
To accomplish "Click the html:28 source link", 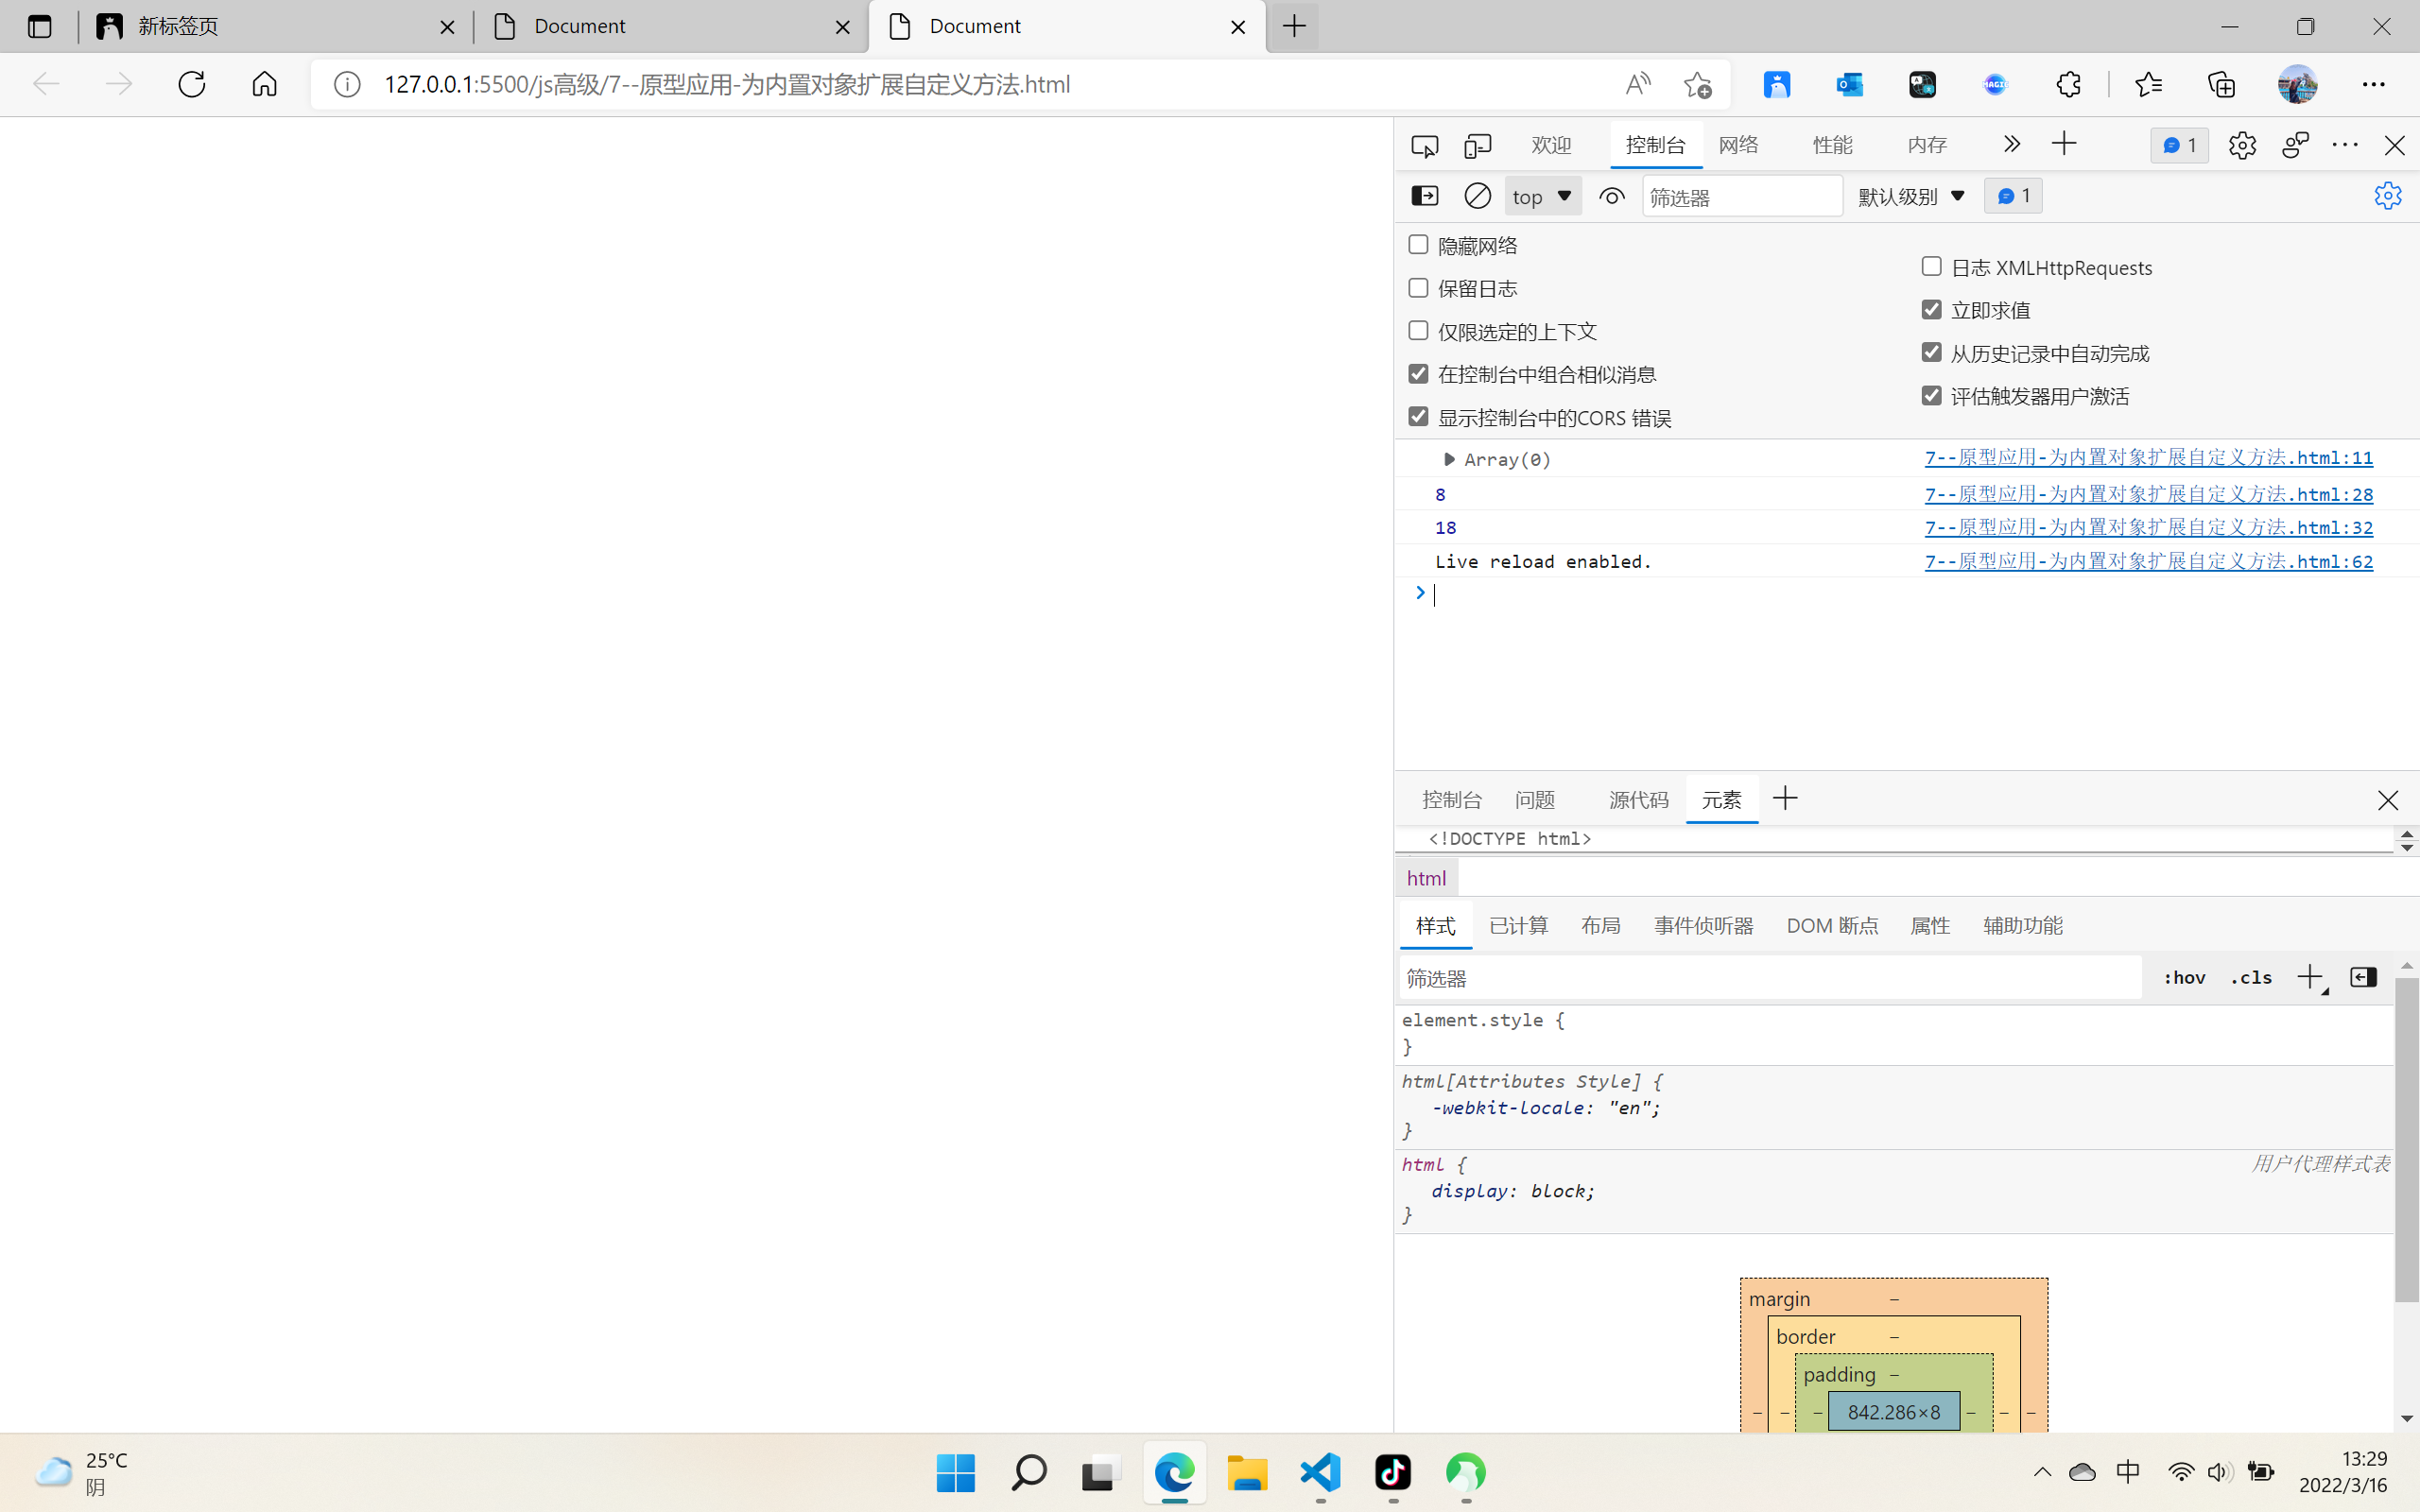I will point(2148,494).
